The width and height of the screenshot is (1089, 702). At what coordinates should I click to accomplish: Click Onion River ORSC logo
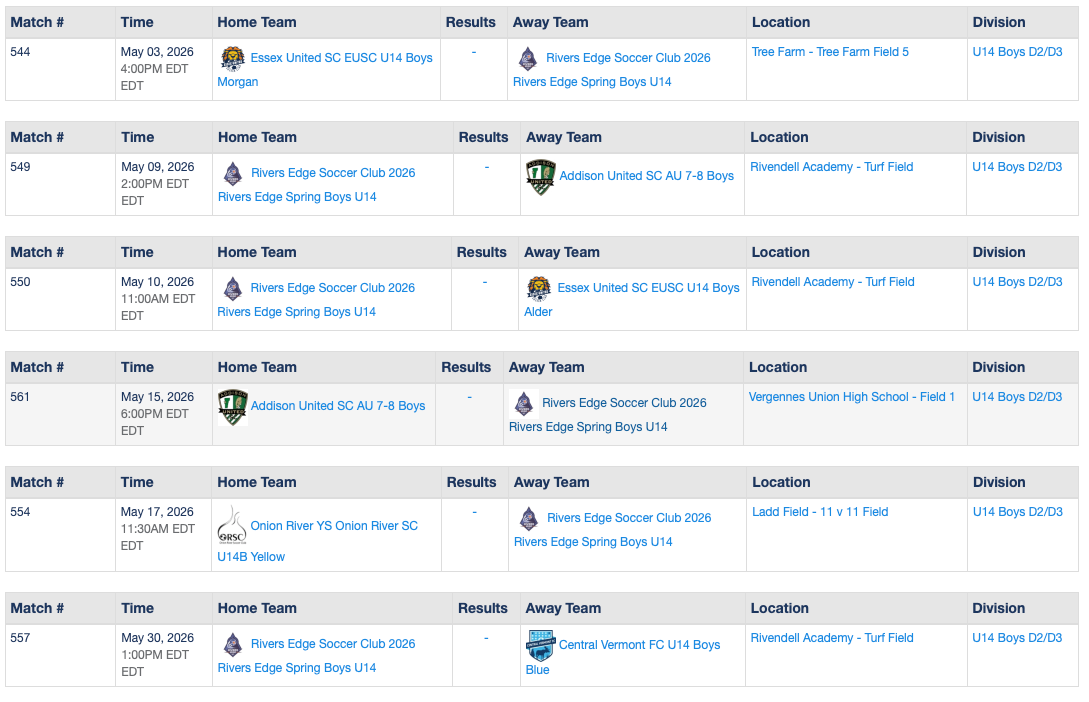tap(232, 525)
